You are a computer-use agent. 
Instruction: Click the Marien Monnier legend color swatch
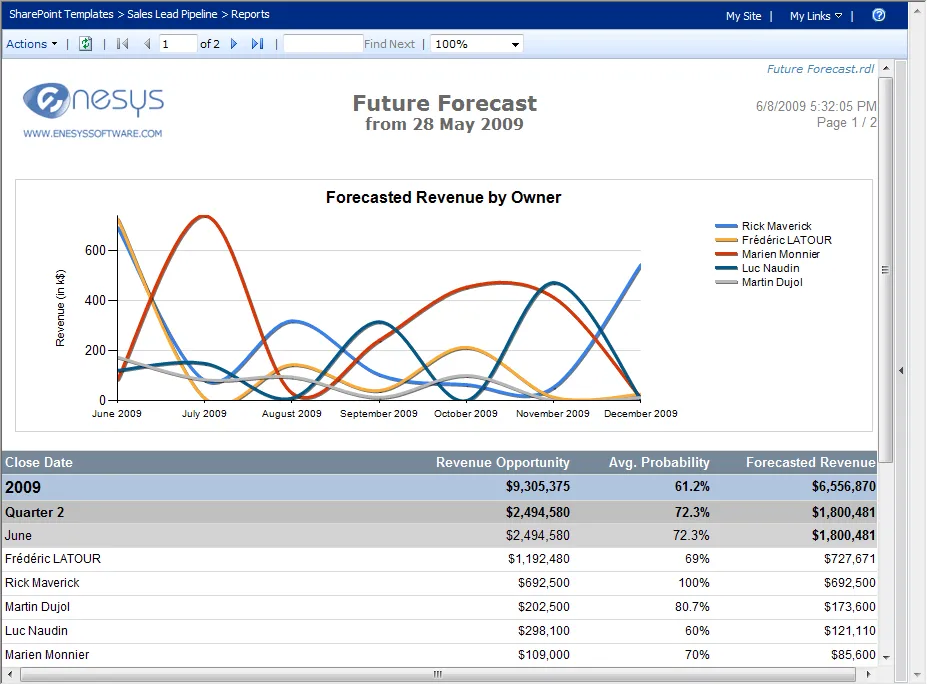(726, 255)
